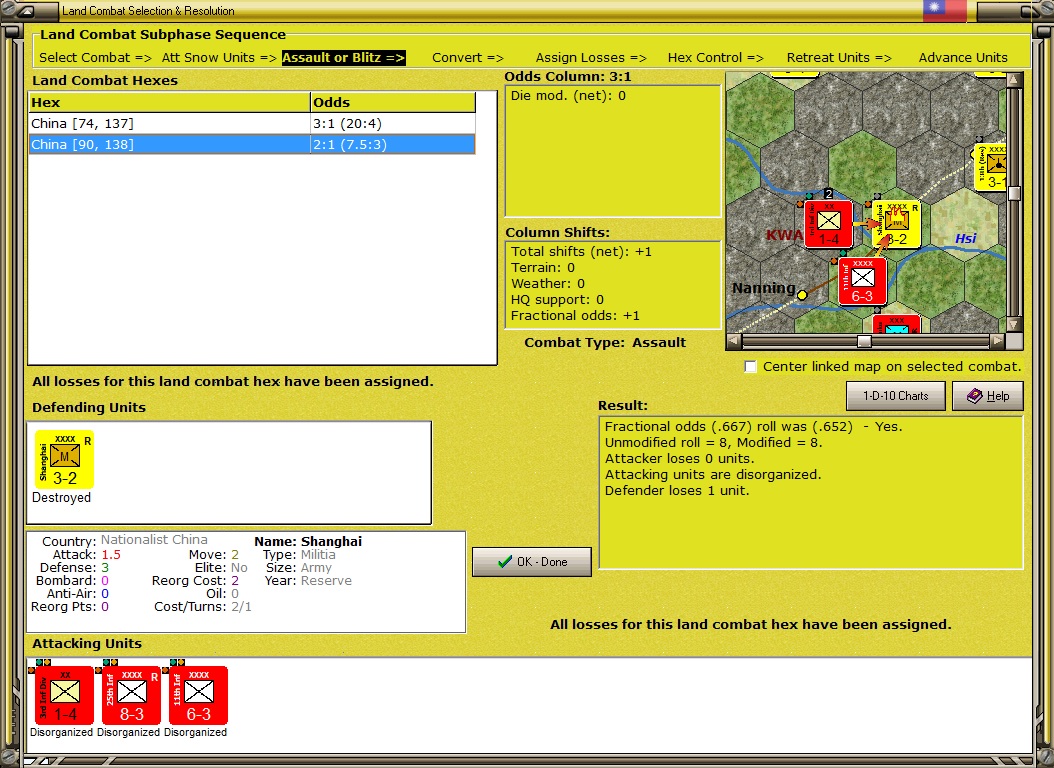This screenshot has height=768, width=1054.
Task: Enable Center linked map on selected combat
Action: [751, 366]
